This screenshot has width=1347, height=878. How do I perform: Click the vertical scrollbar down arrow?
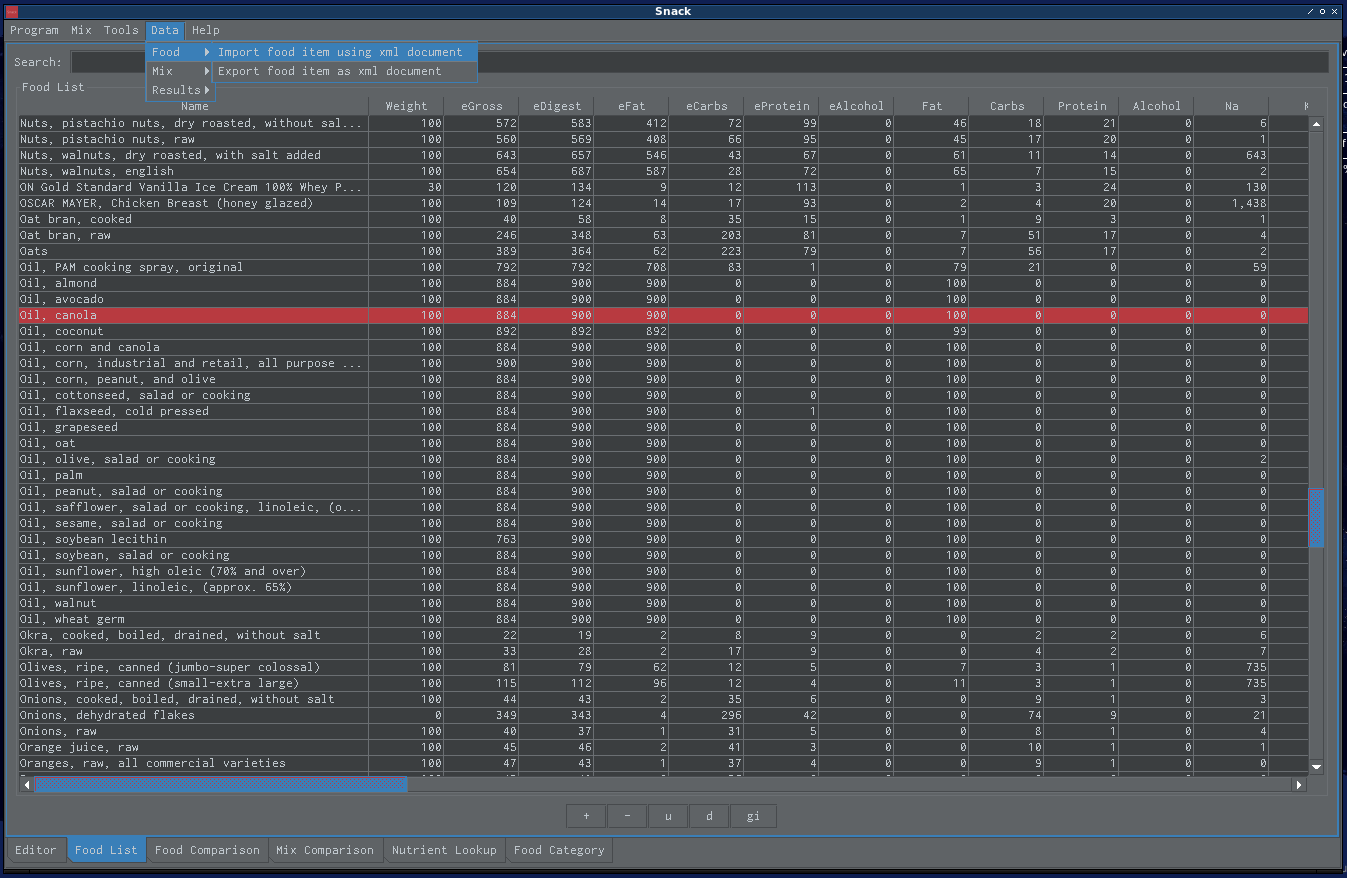pos(1316,767)
